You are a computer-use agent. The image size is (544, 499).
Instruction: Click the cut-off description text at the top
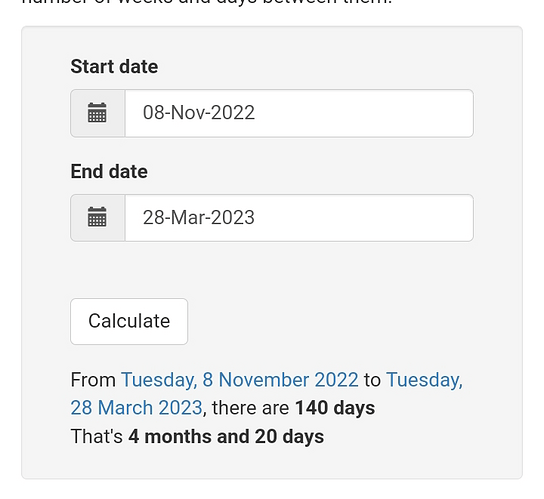coord(207,2)
